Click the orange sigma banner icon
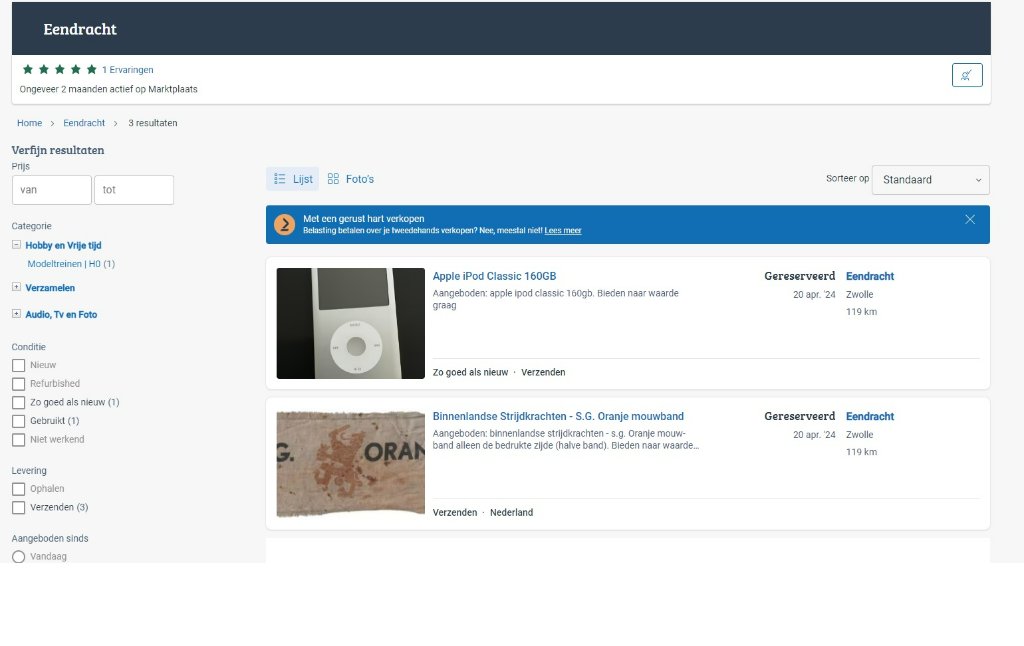 [x=285, y=225]
